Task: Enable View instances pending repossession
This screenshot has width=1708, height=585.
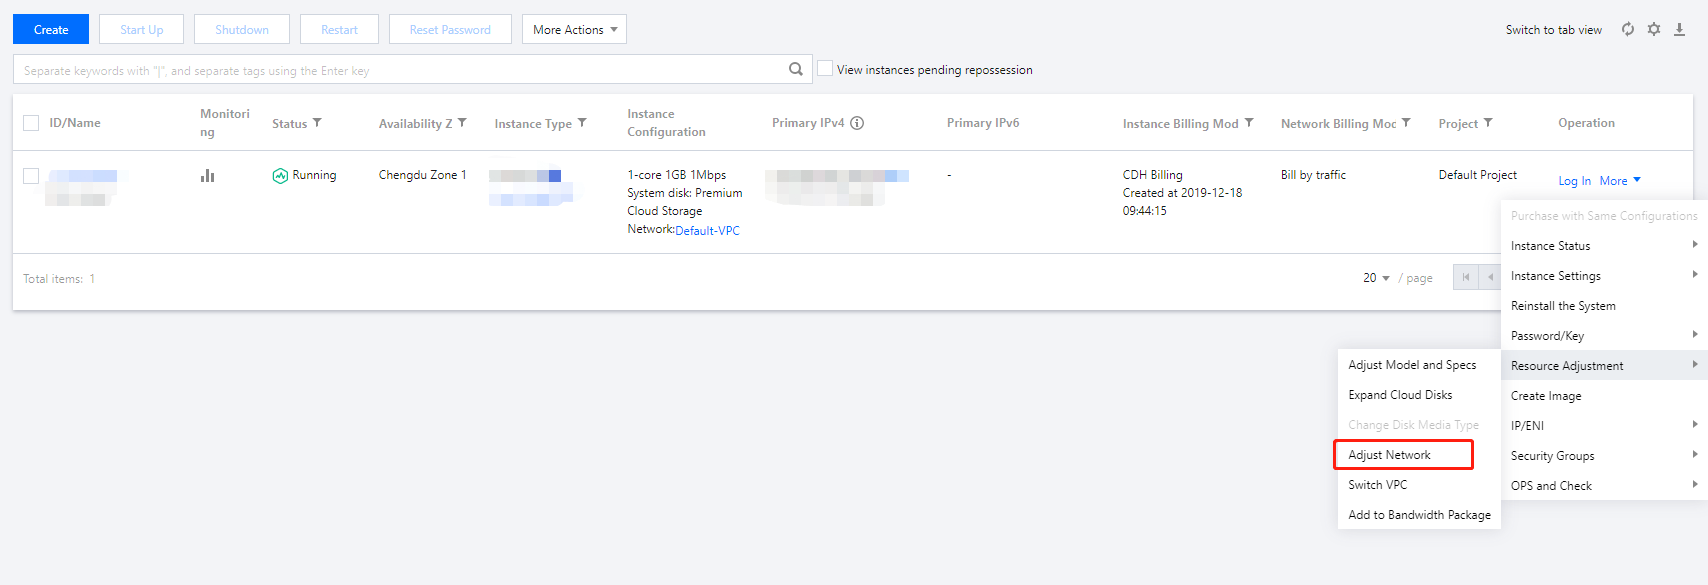Action: coord(825,69)
